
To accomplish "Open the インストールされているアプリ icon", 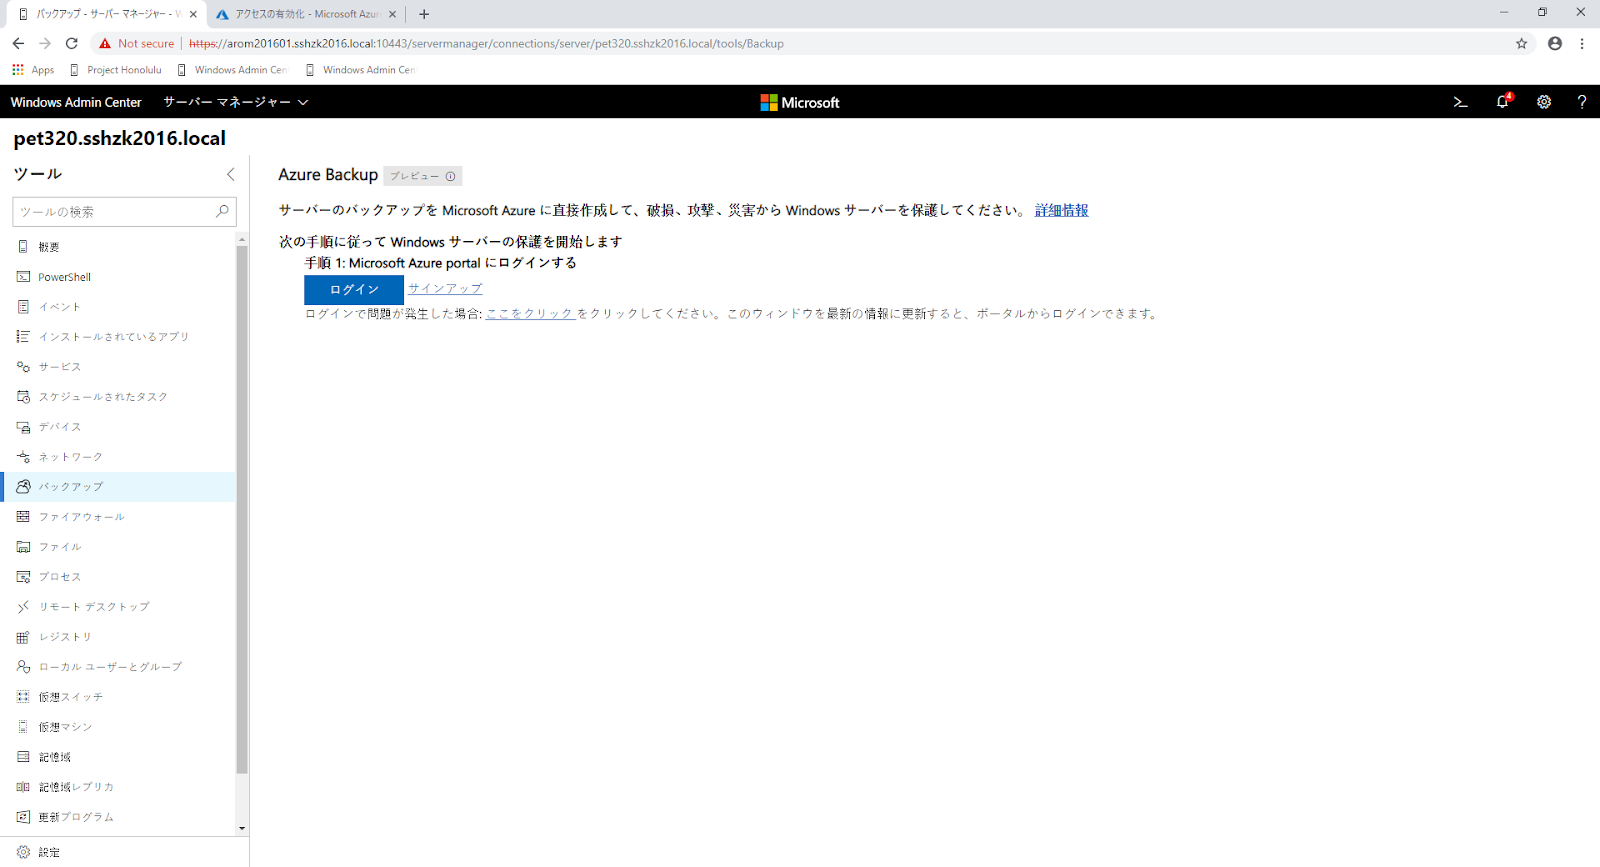I will (x=23, y=337).
